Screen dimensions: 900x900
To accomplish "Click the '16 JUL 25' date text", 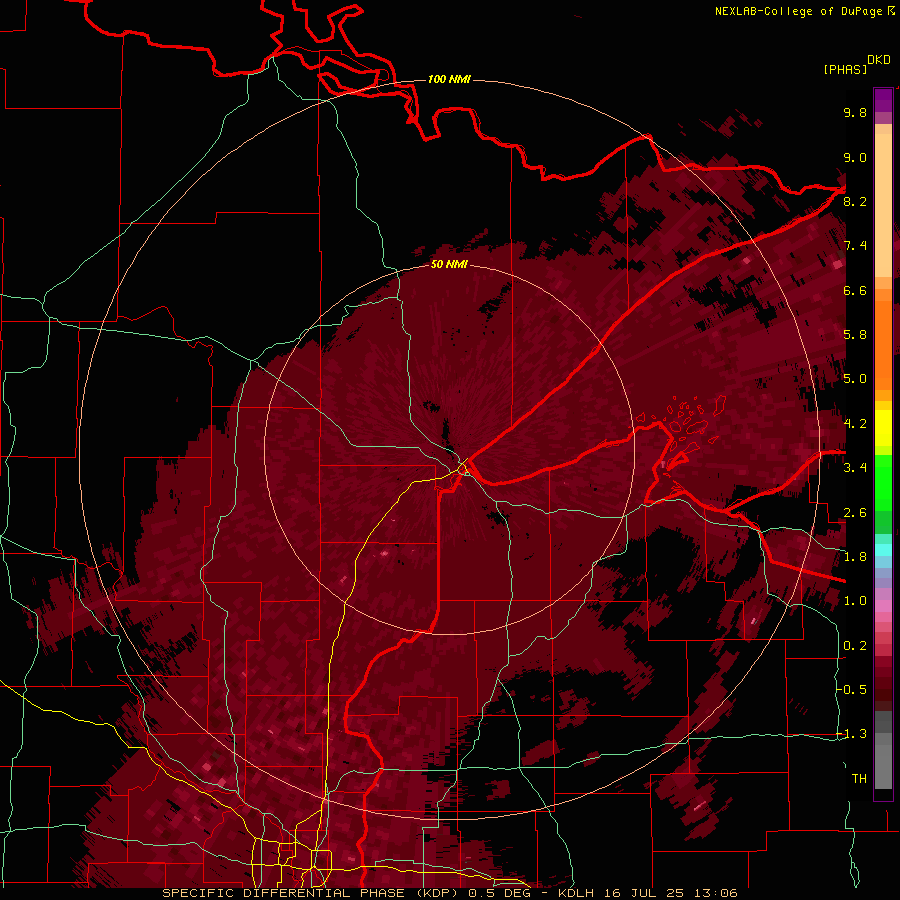I will pyautogui.click(x=643, y=893).
